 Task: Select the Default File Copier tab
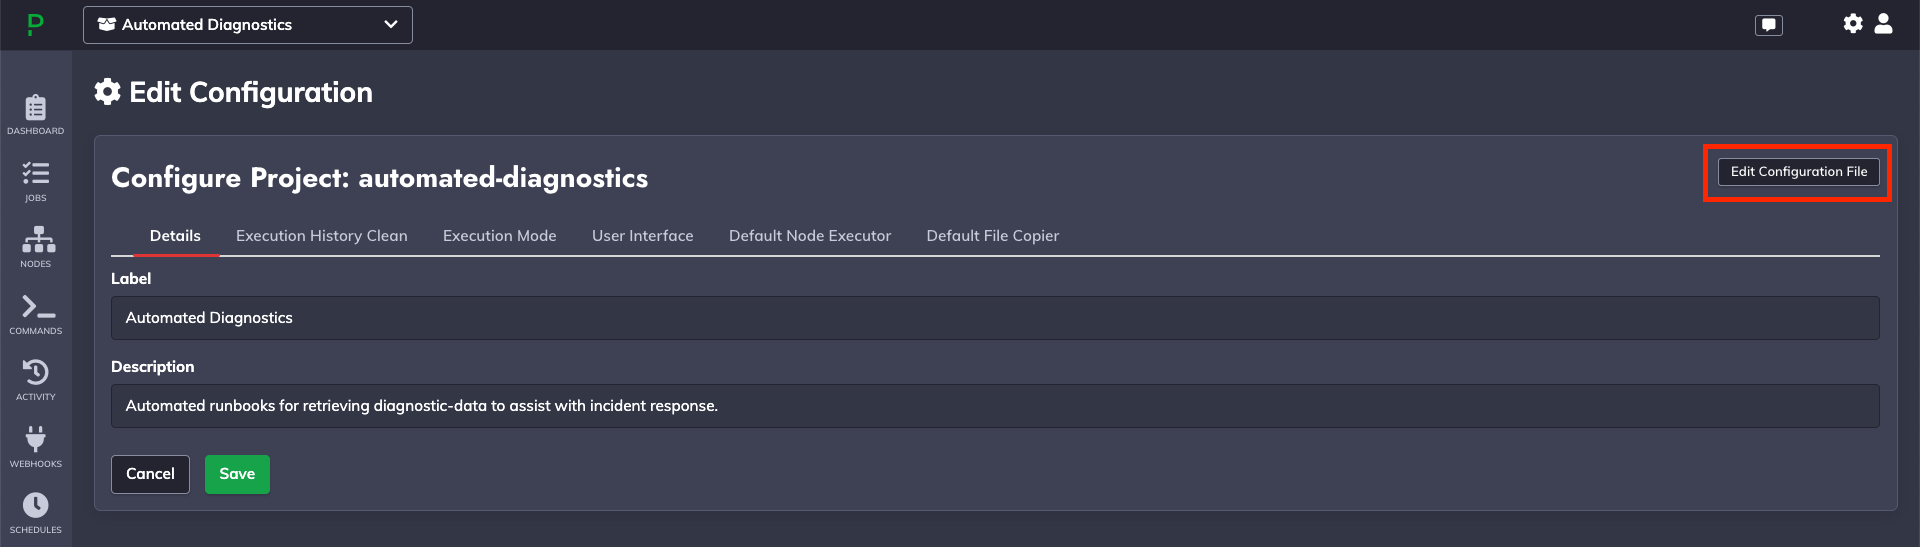[993, 236]
